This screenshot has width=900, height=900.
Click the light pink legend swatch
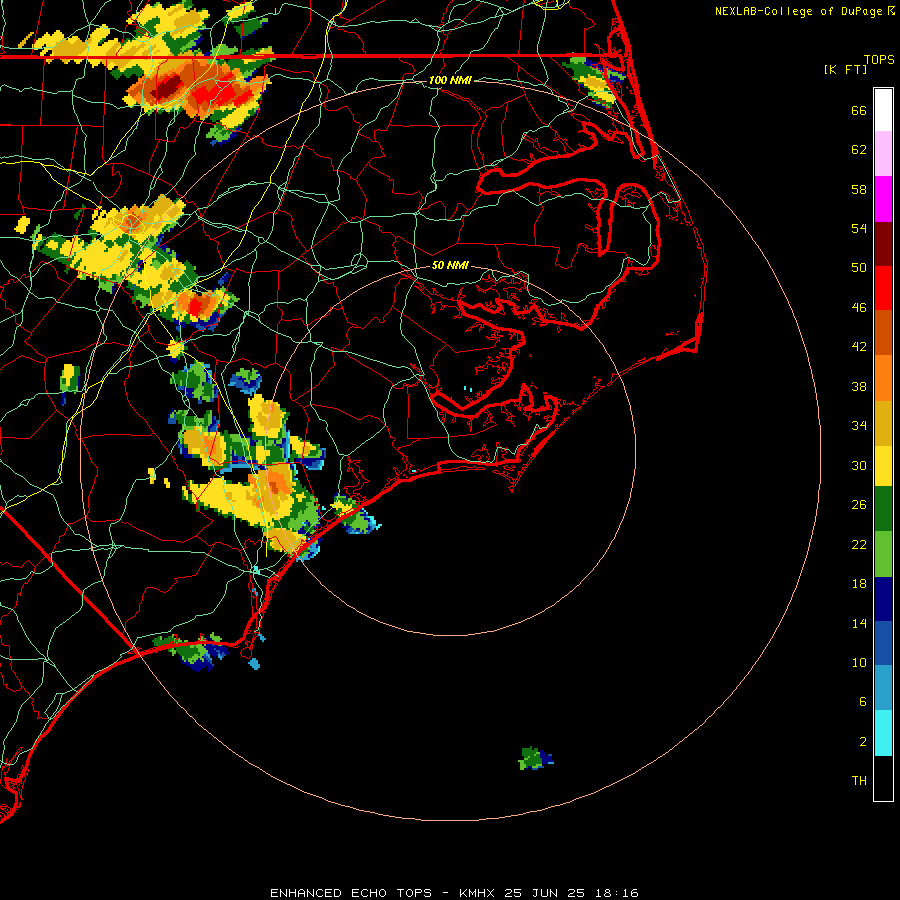tap(883, 154)
